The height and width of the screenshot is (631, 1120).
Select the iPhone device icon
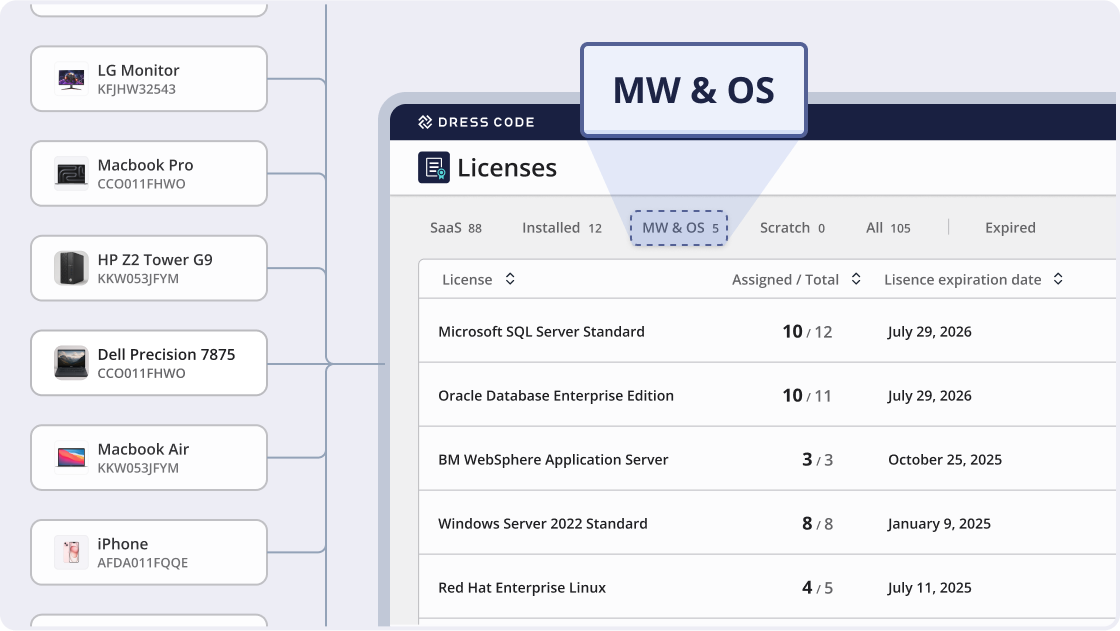[69, 551]
